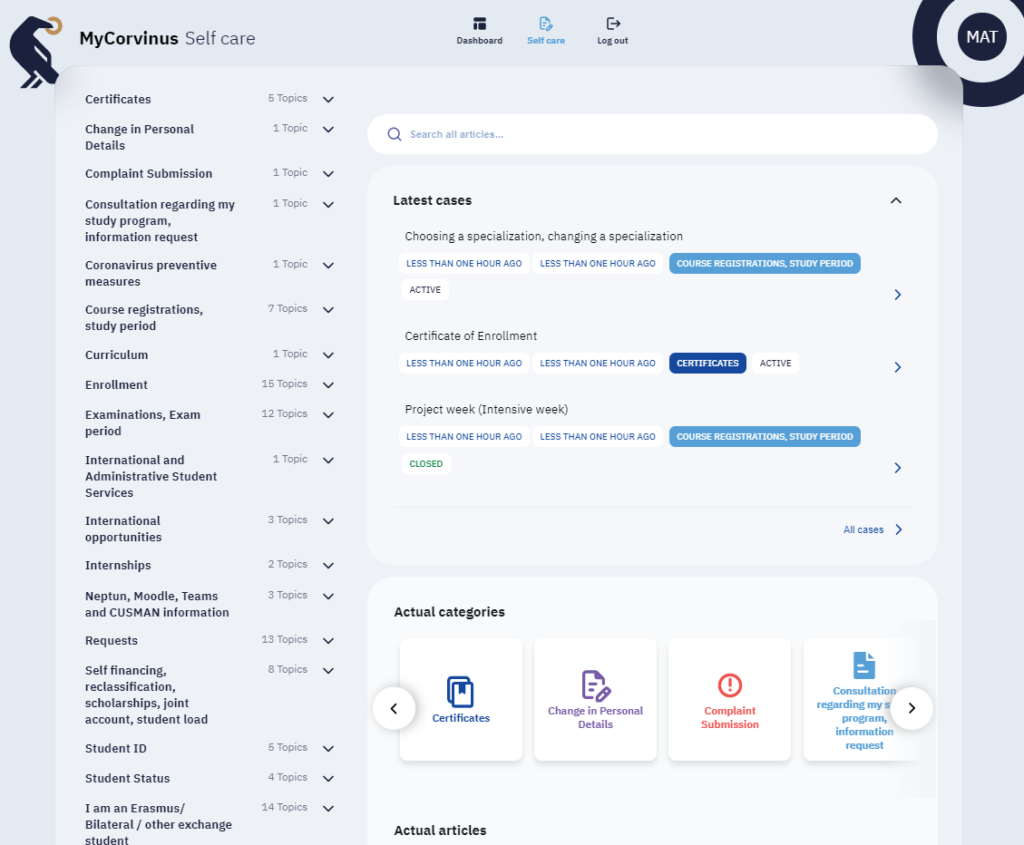1024x845 pixels.
Task: Open Certificate of Enrollment case arrow
Action: pos(898,368)
